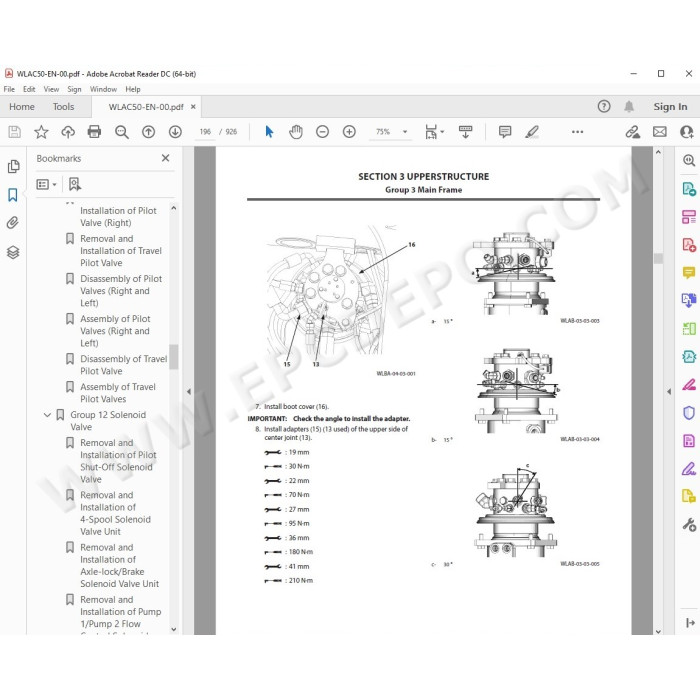Open bookmark Axle-lock/Brake Solenoid Valve Unit
Image resolution: width=700 pixels, height=700 pixels.
pos(119,566)
